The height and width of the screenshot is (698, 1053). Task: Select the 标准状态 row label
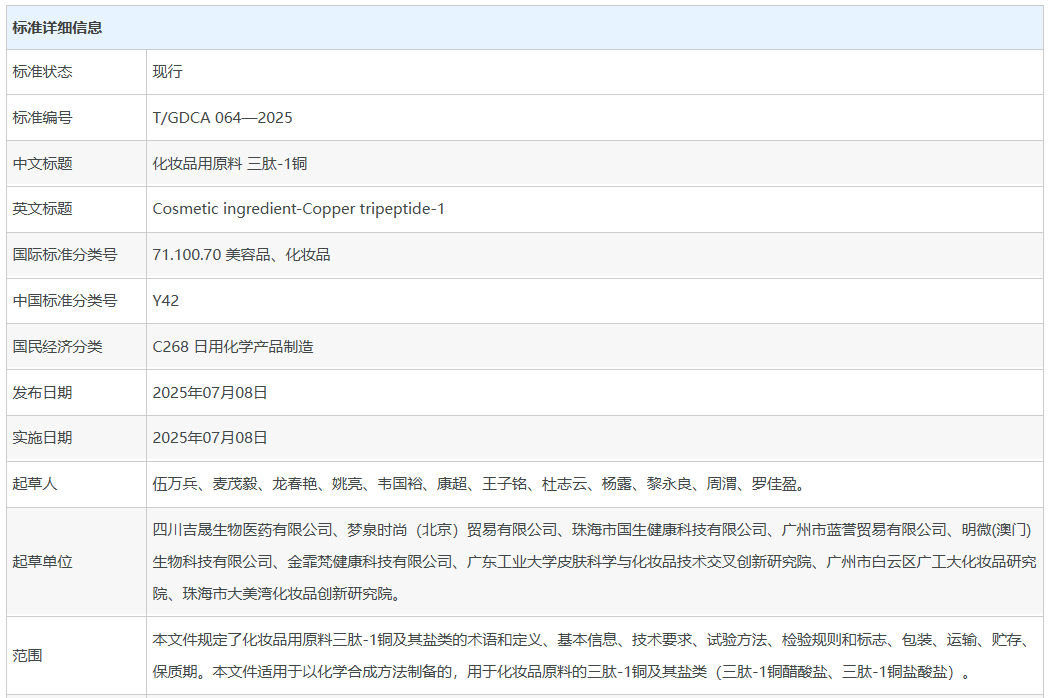click(42, 72)
